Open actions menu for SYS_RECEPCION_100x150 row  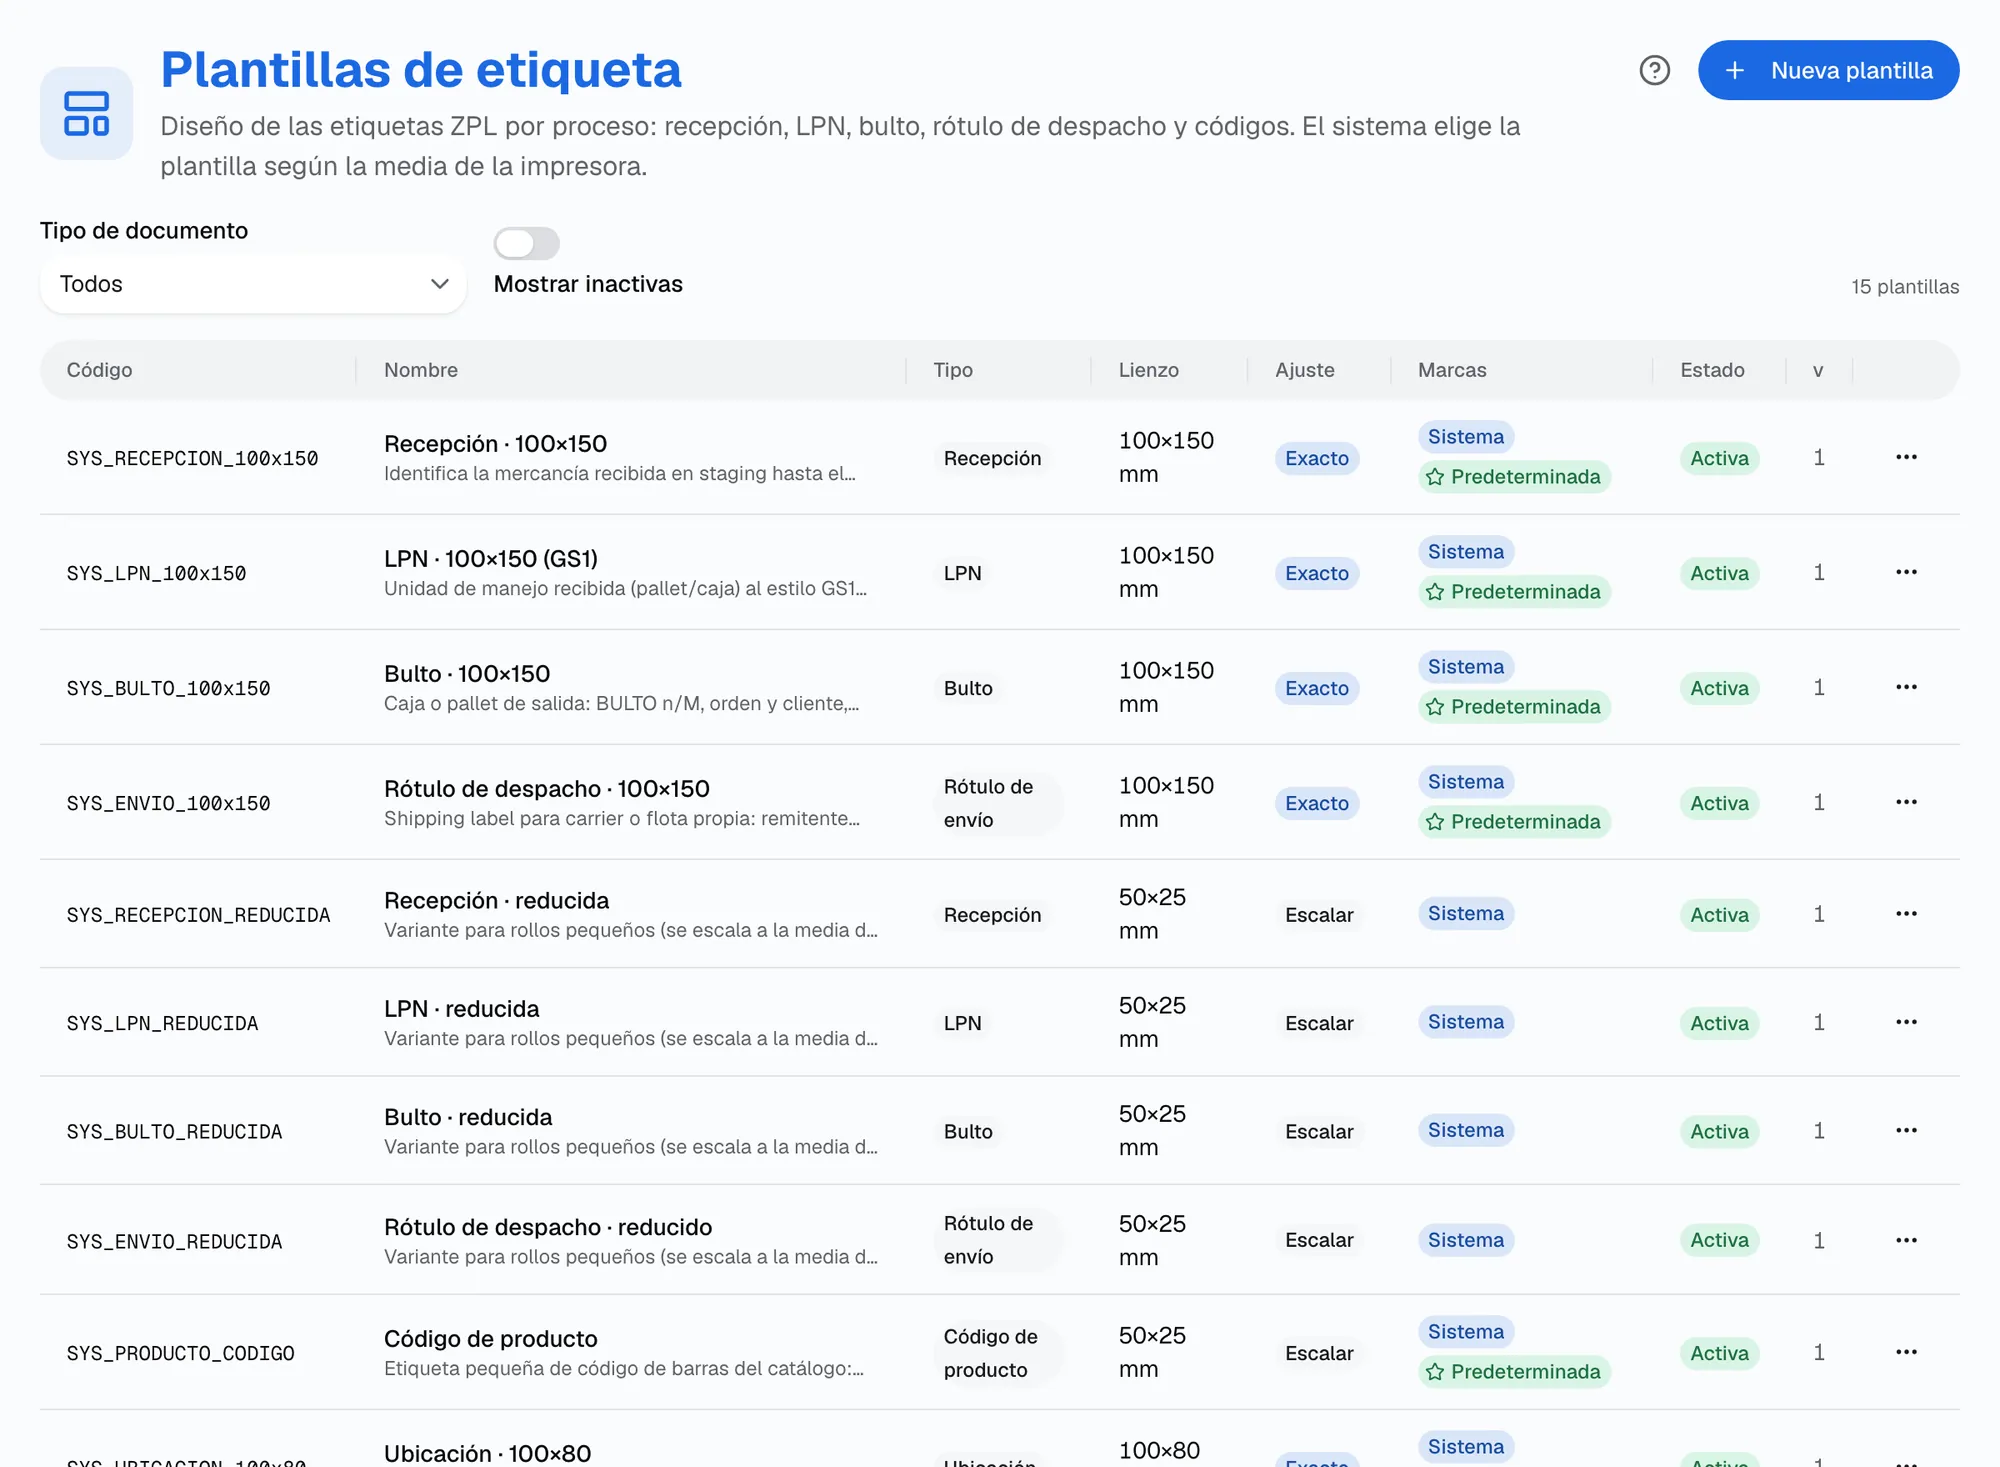[x=1906, y=457]
